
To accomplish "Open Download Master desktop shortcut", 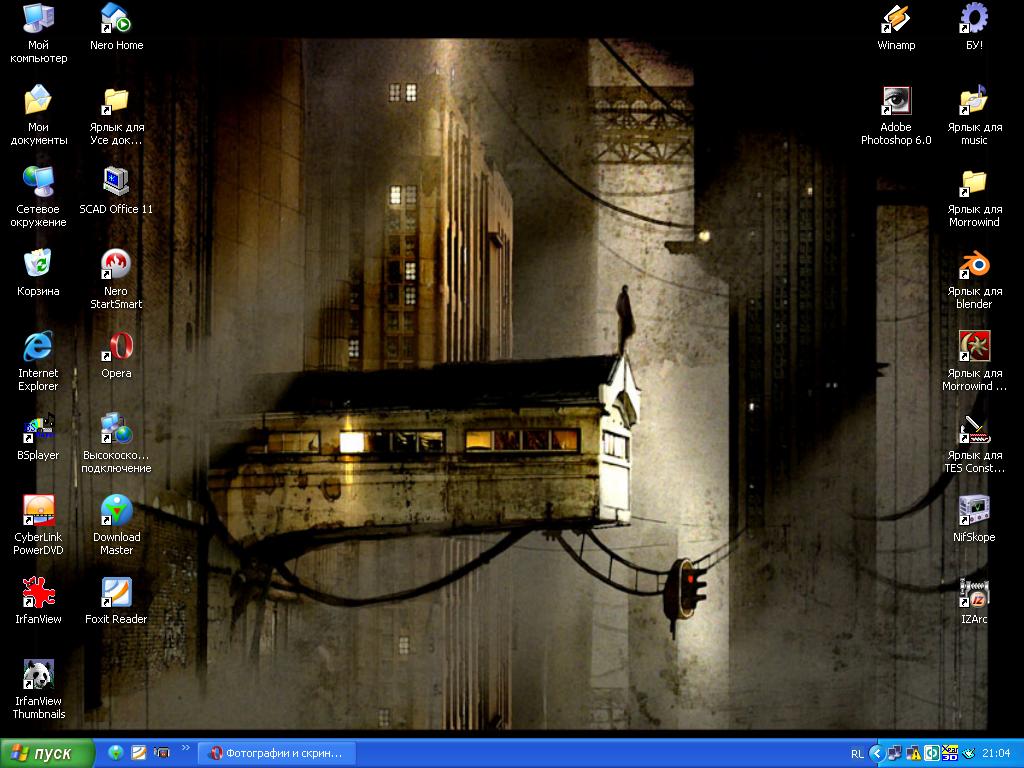I will click(x=116, y=525).
